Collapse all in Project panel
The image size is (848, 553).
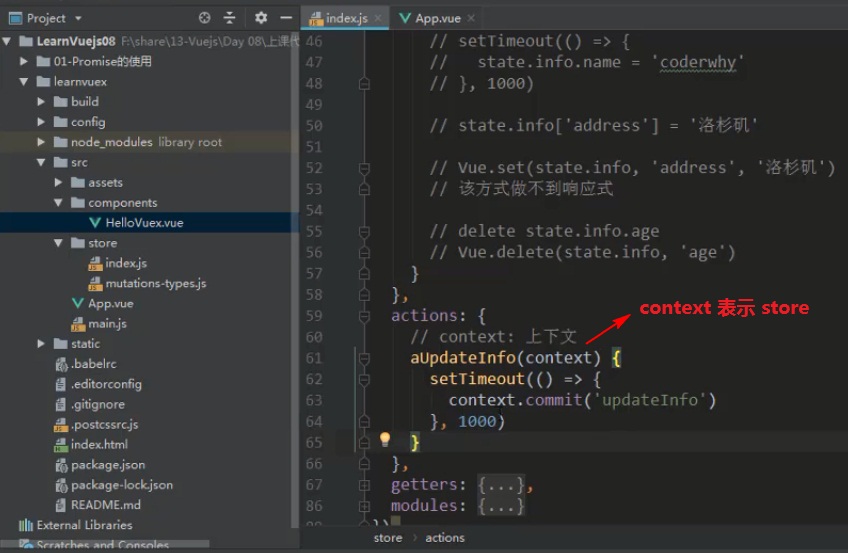click(229, 18)
